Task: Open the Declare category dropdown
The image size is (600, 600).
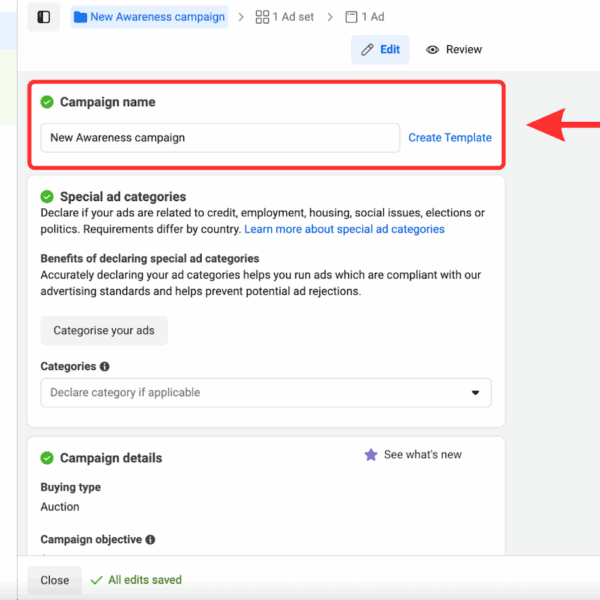Action: coord(265,393)
